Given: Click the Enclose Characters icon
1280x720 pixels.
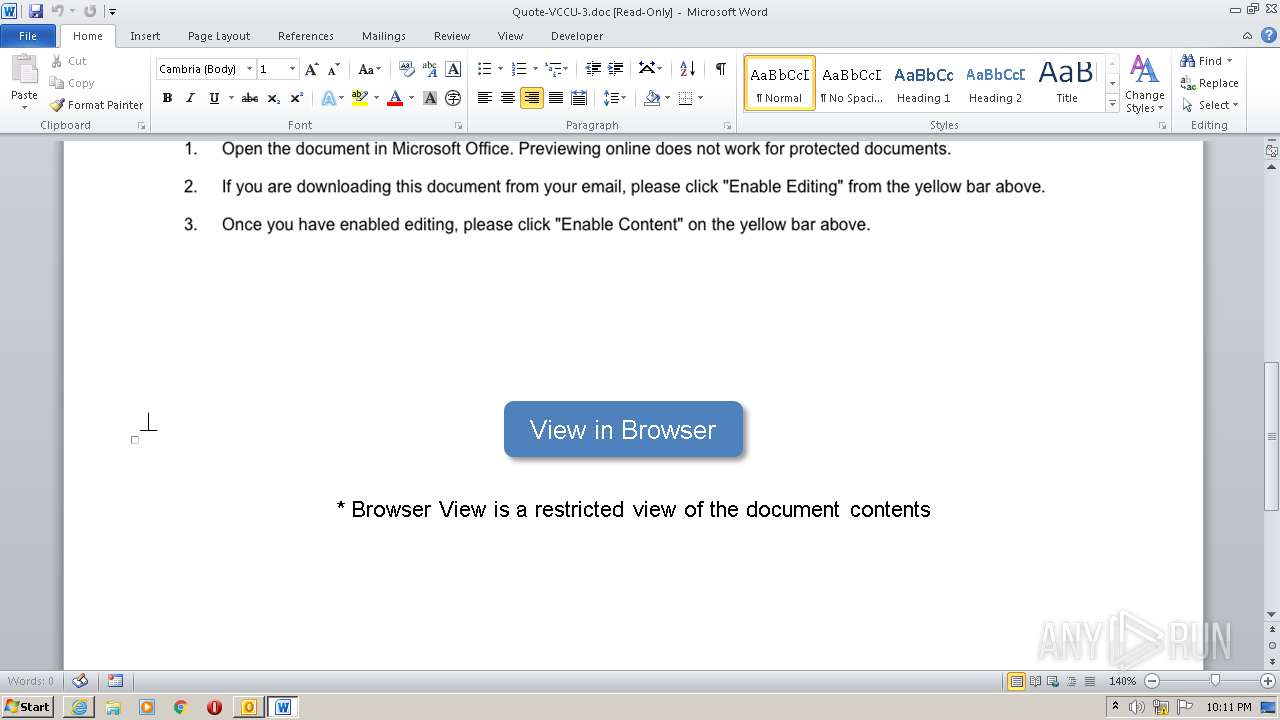Looking at the screenshot, I should [453, 98].
